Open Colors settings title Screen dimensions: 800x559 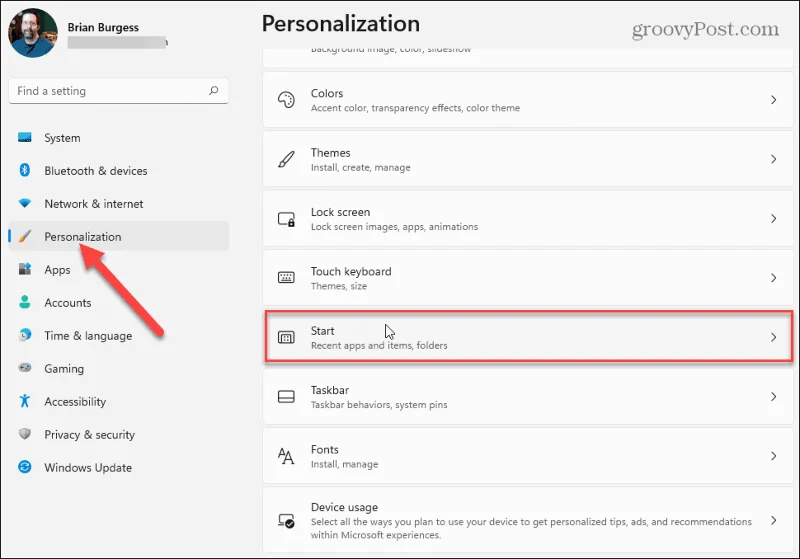tap(327, 93)
